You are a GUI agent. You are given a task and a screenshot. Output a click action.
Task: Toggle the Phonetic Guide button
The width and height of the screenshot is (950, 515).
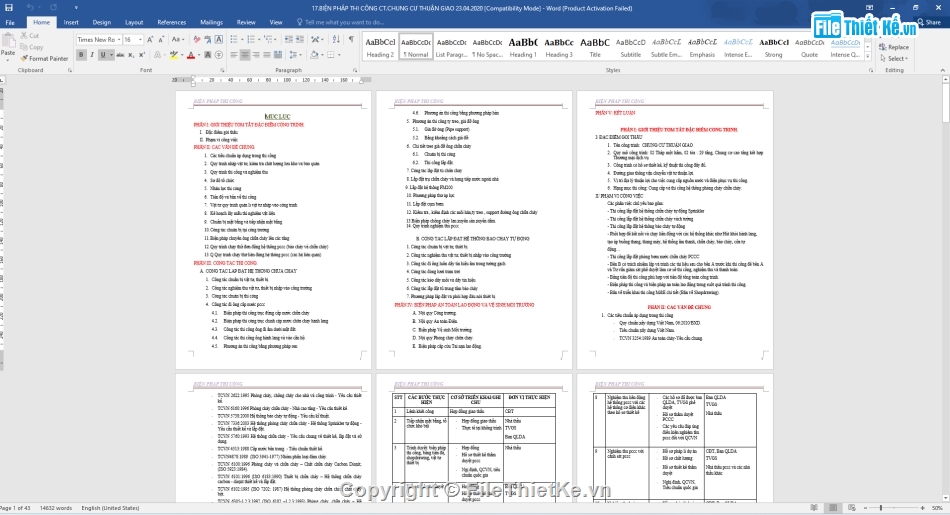pos(208,39)
